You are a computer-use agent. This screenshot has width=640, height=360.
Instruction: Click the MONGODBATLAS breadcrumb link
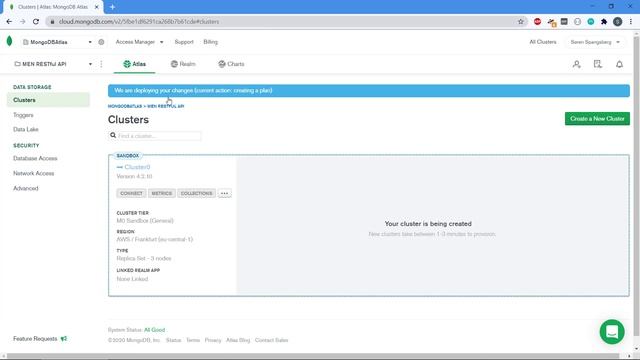pos(125,106)
